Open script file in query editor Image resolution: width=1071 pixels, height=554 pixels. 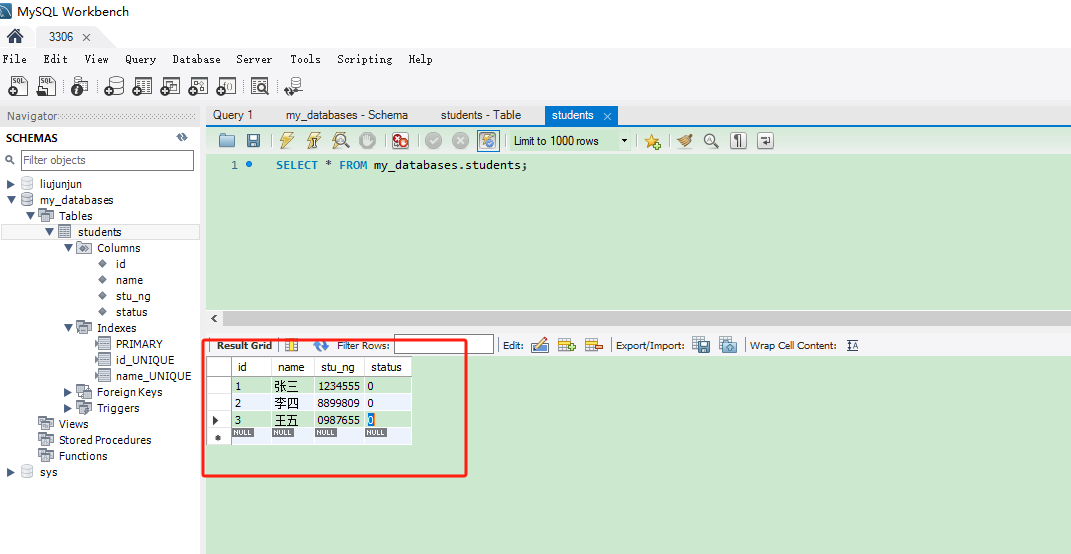point(227,141)
